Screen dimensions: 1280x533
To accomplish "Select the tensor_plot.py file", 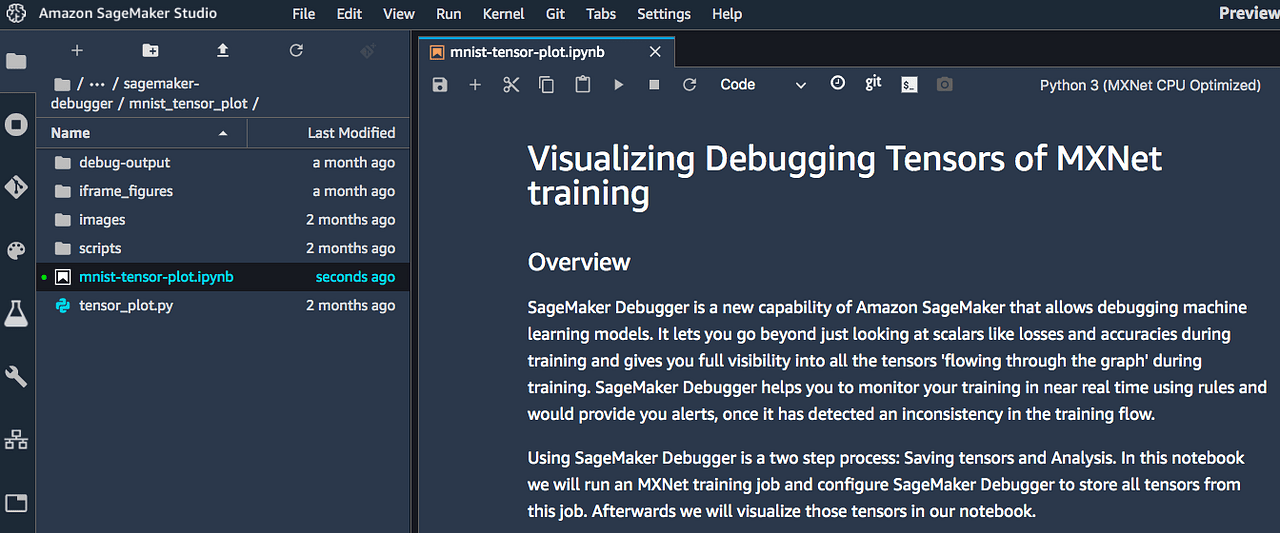I will (223, 306).
